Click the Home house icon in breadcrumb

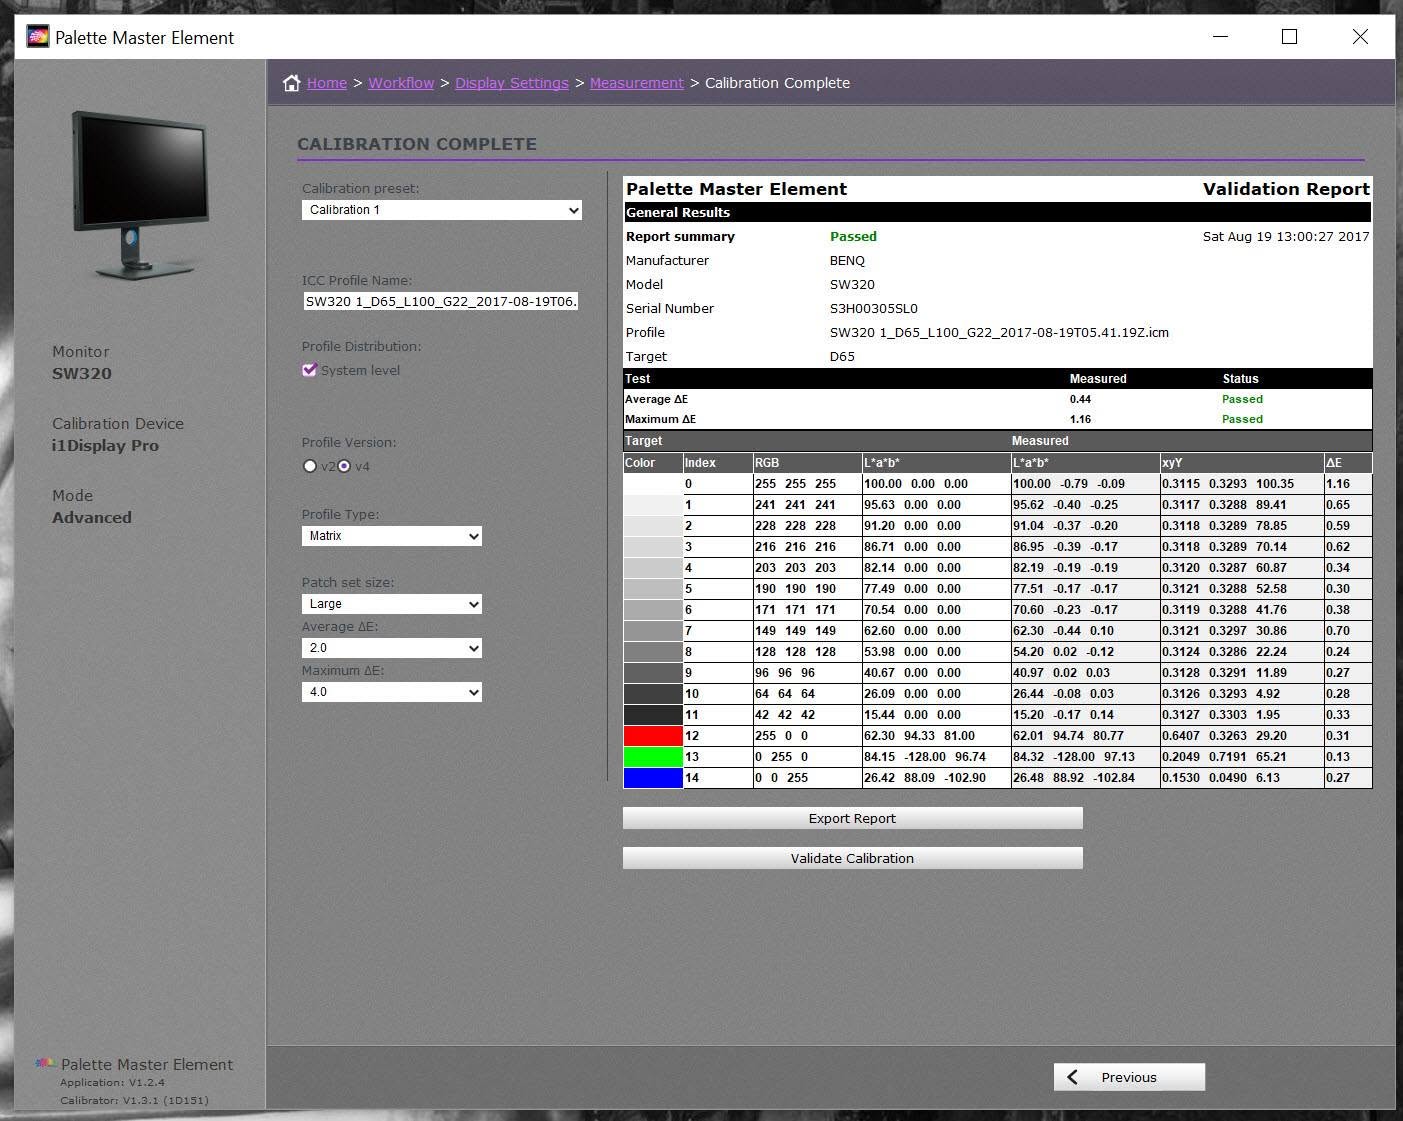coord(291,83)
